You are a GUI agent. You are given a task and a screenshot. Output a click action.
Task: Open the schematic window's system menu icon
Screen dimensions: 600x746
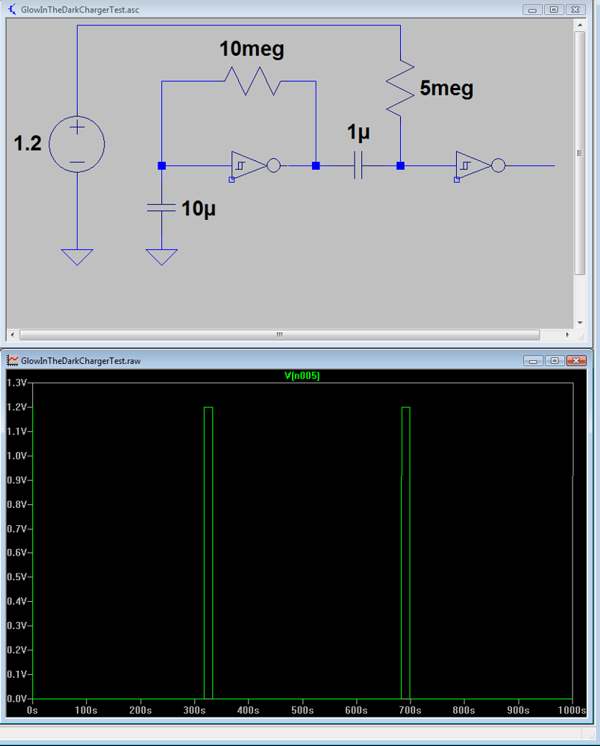pyautogui.click(x=12, y=9)
